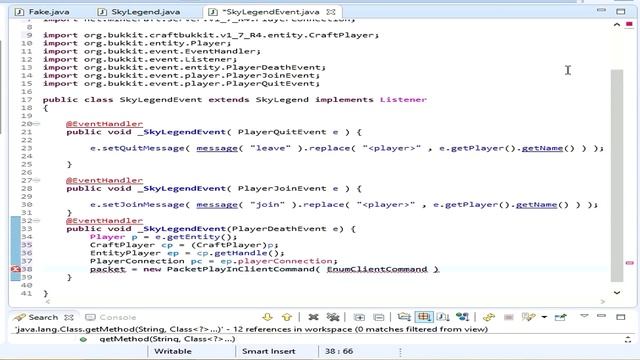Close the Search view tab
The height and width of the screenshot is (360, 640).
coord(69,317)
